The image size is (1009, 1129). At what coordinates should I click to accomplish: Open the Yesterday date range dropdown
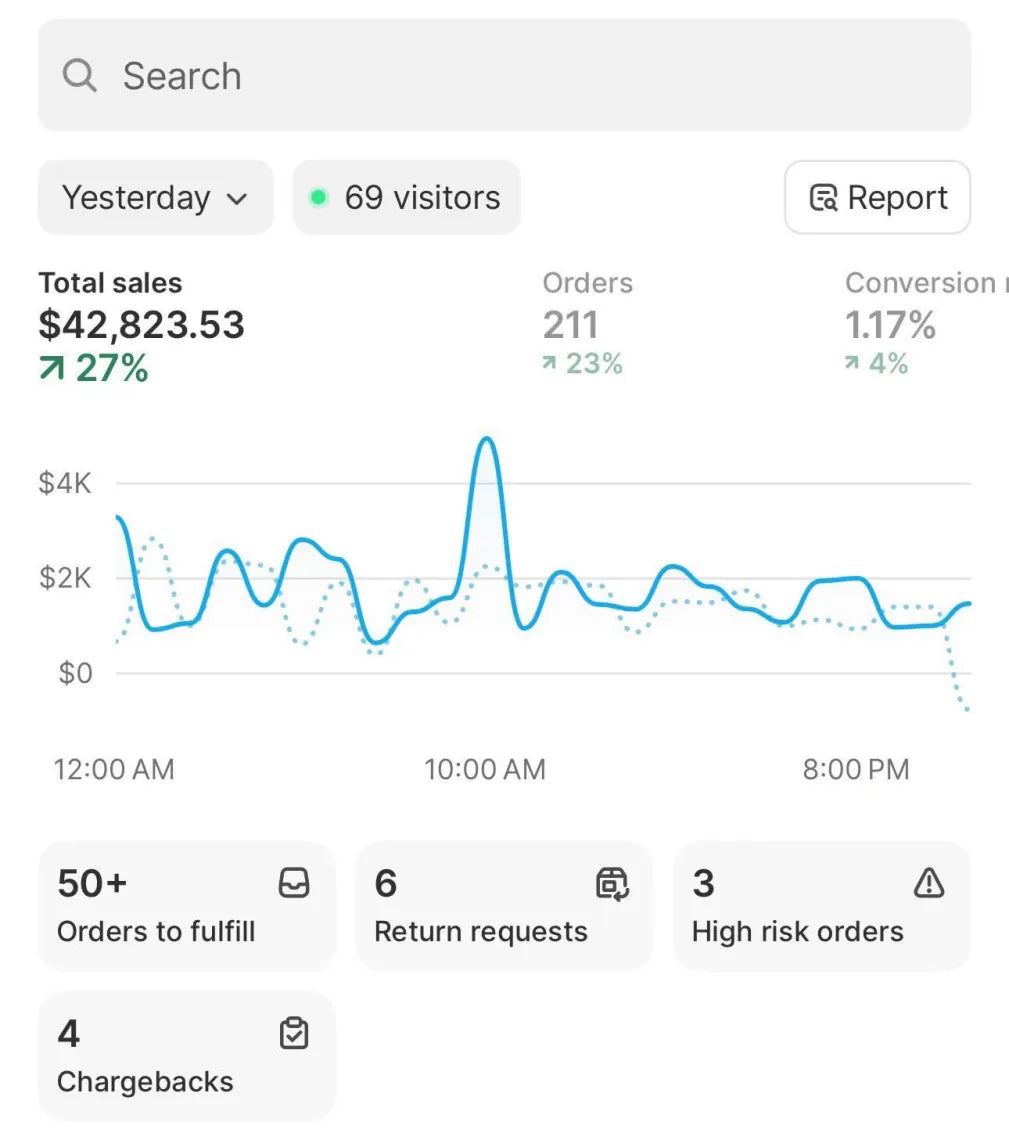coord(156,197)
